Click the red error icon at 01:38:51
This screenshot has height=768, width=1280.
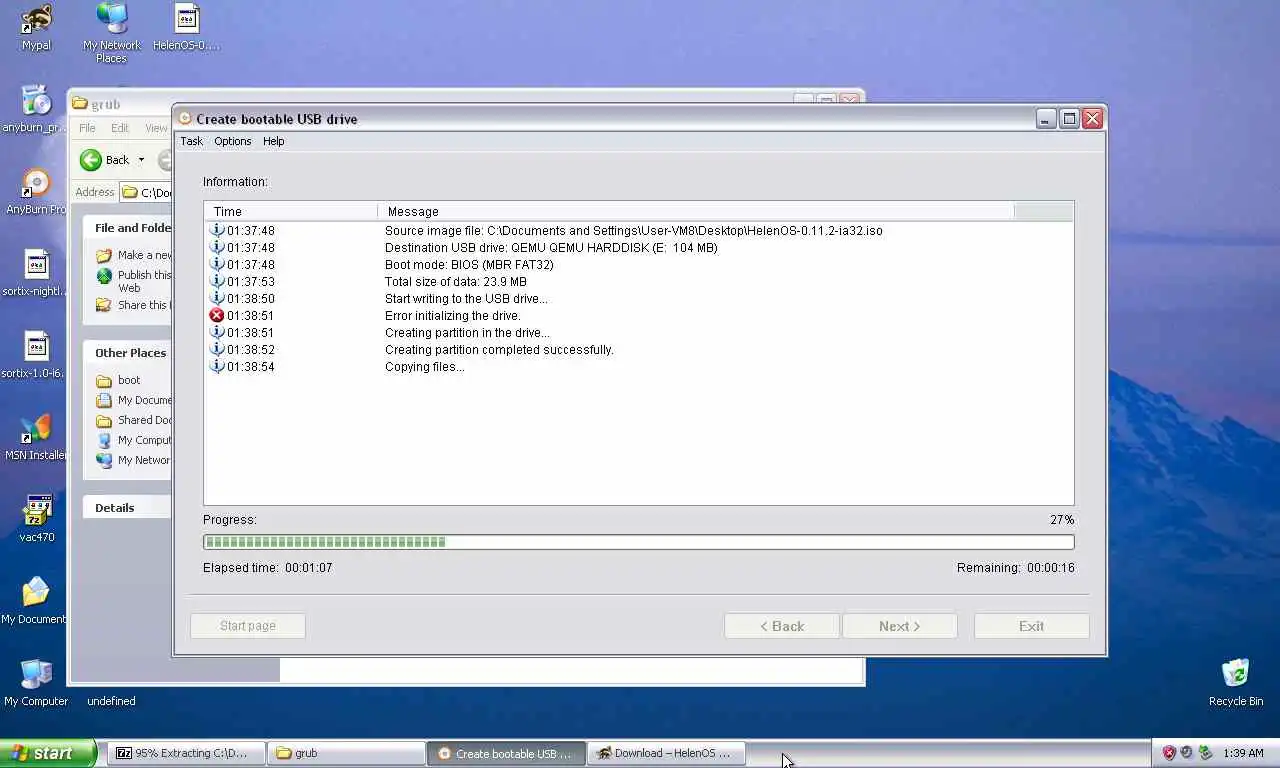[216, 315]
